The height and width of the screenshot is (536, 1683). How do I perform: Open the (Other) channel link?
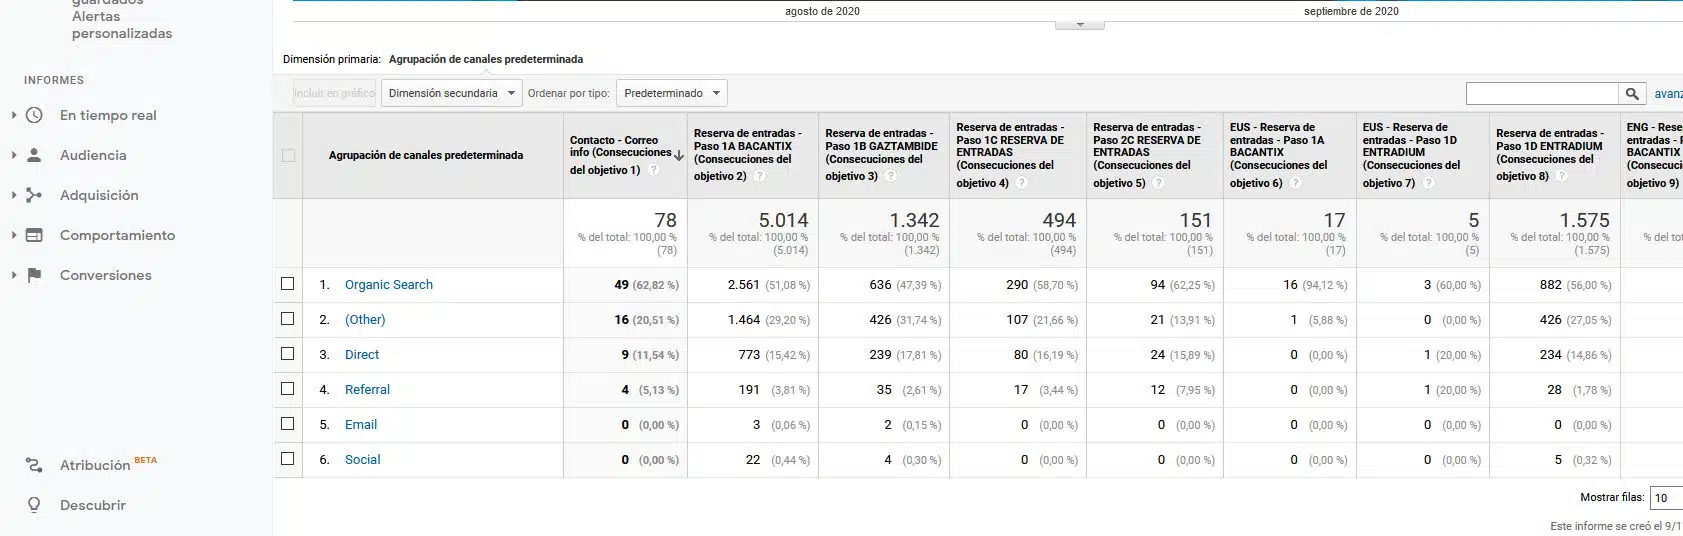tap(365, 319)
